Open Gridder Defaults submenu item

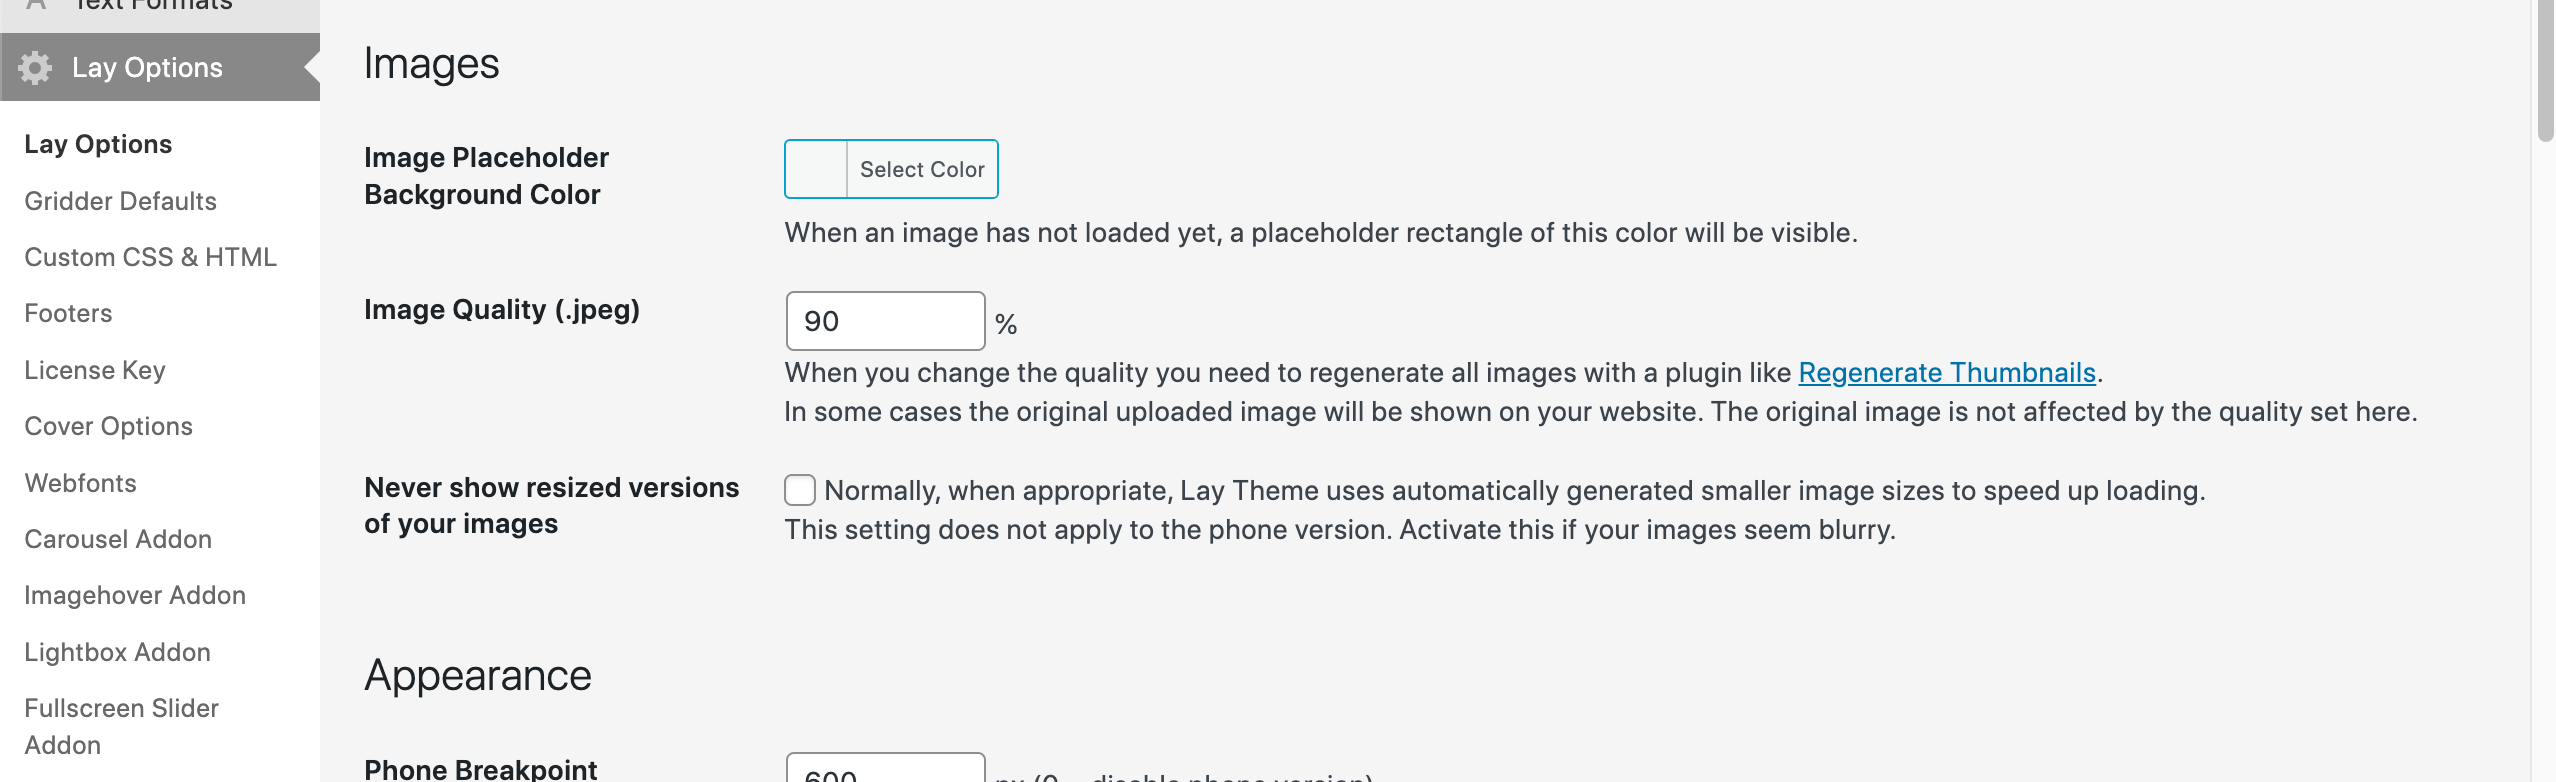(120, 201)
